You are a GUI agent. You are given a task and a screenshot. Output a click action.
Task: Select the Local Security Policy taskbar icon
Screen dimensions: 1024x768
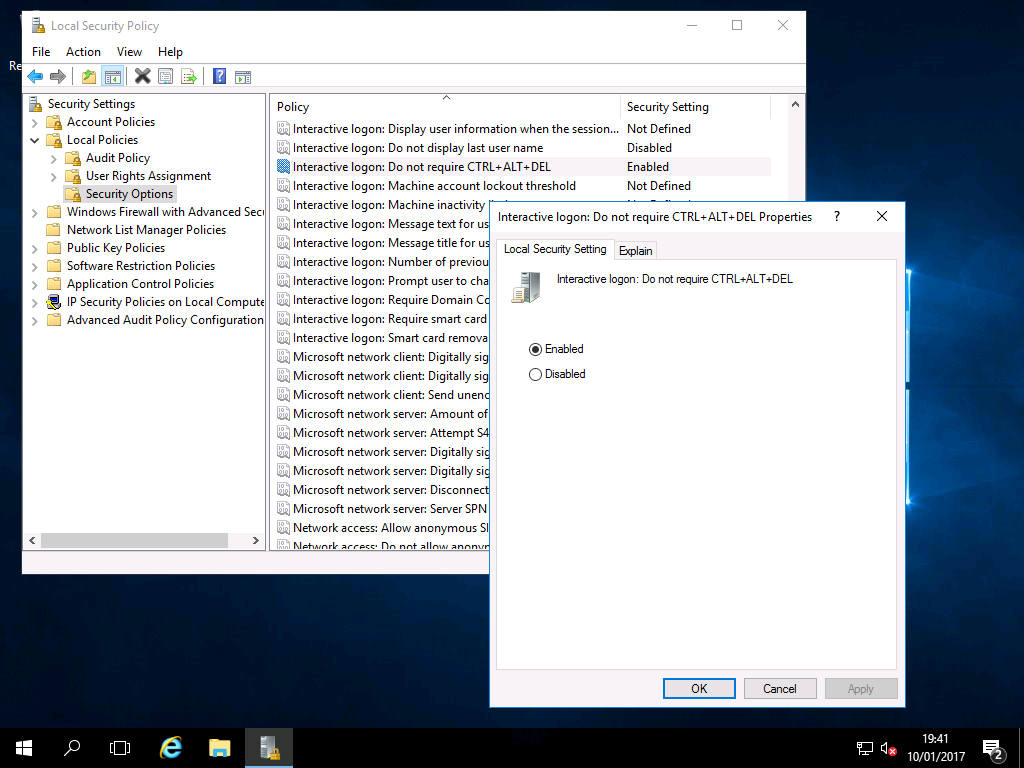(x=269, y=748)
